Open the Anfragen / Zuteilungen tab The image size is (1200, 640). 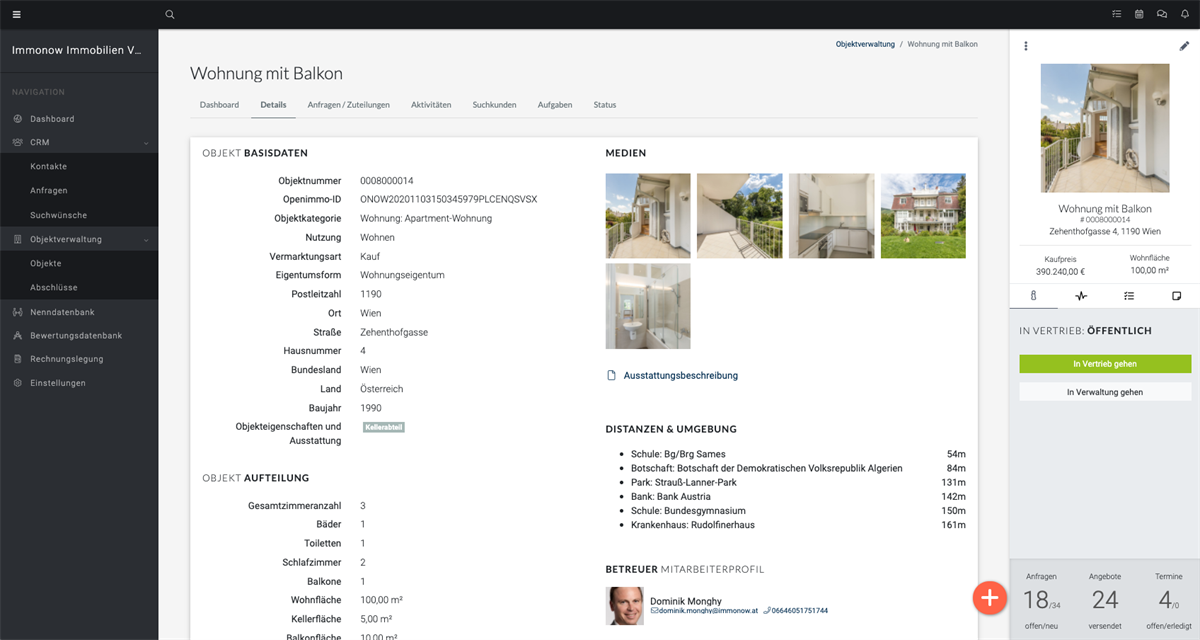pyautogui.click(x=348, y=105)
